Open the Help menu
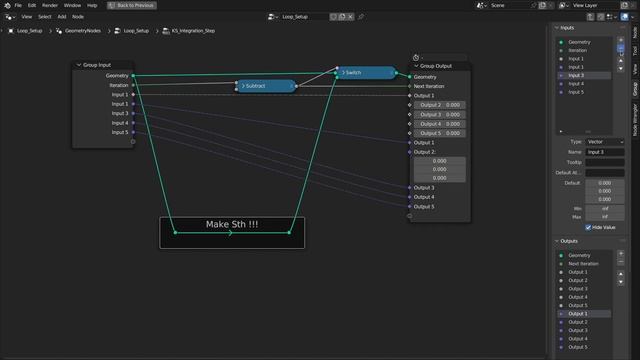 pyautogui.click(x=92, y=5)
